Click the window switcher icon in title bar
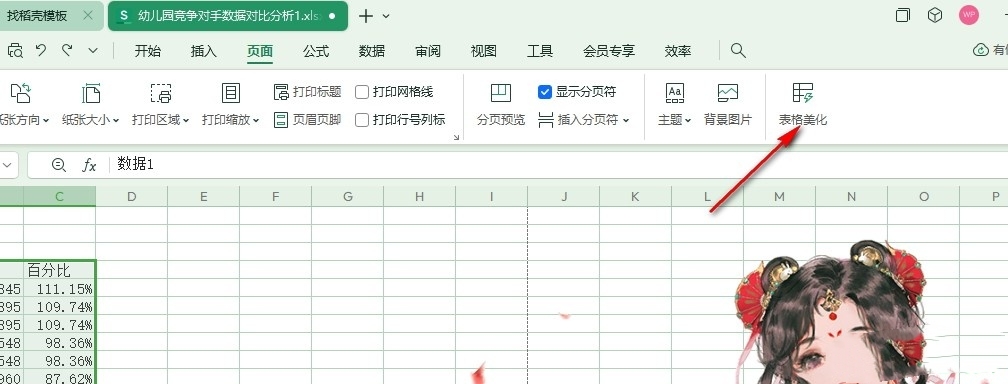1008x384 pixels. (x=903, y=15)
